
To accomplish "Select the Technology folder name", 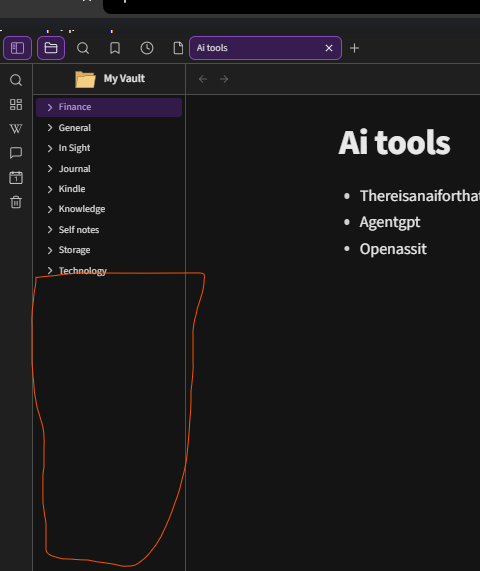I will [83, 271].
